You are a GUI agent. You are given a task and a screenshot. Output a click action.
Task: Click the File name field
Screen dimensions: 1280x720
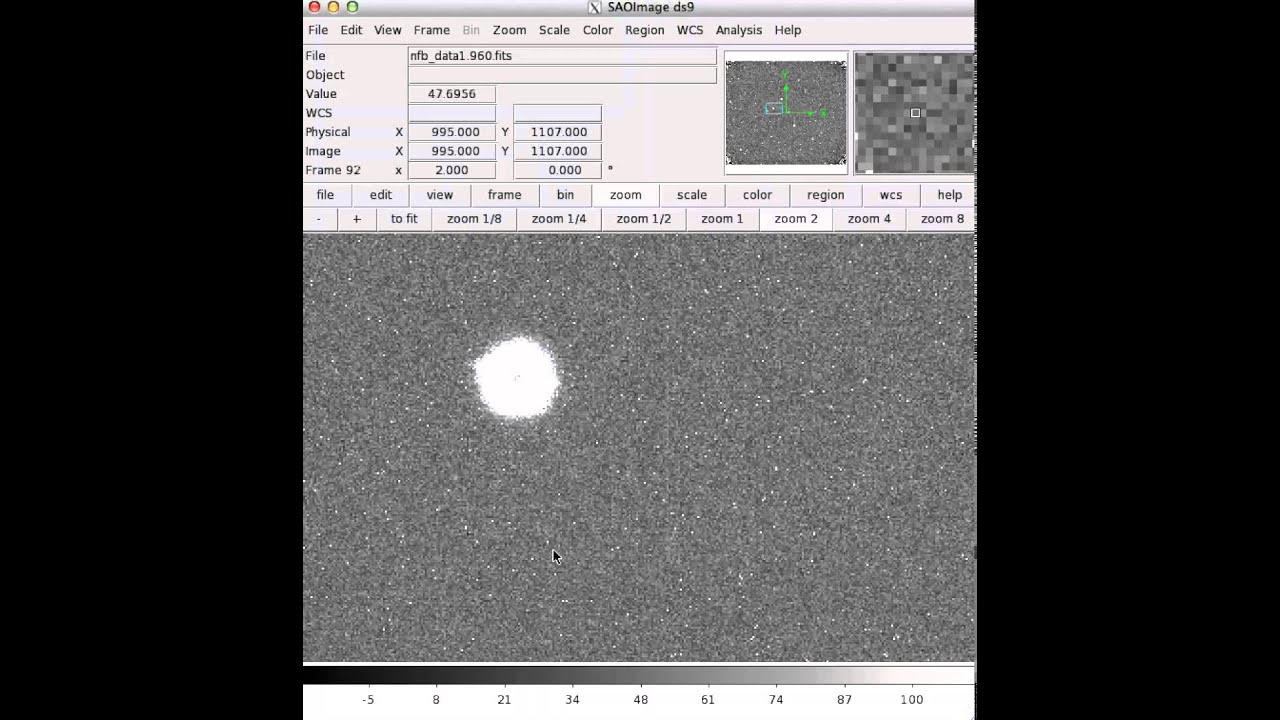562,56
